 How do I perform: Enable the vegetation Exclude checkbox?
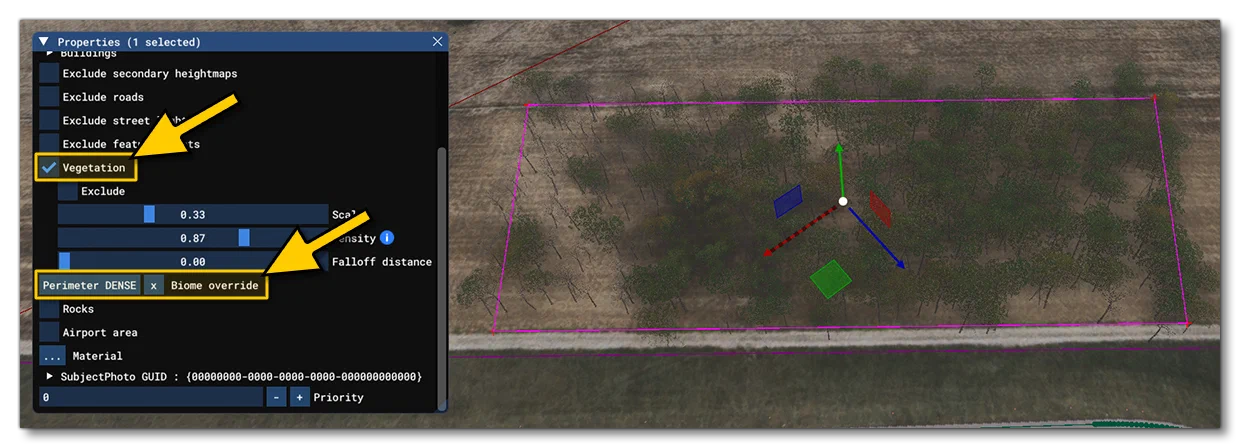(x=67, y=191)
